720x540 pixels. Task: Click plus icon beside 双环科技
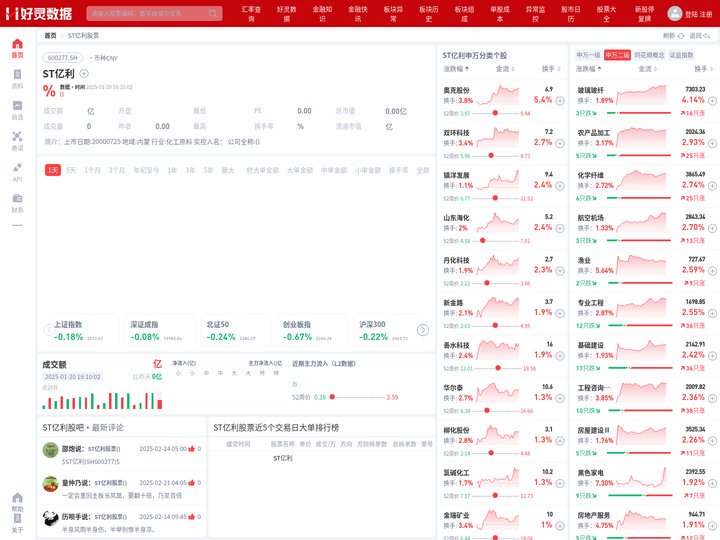point(560,143)
